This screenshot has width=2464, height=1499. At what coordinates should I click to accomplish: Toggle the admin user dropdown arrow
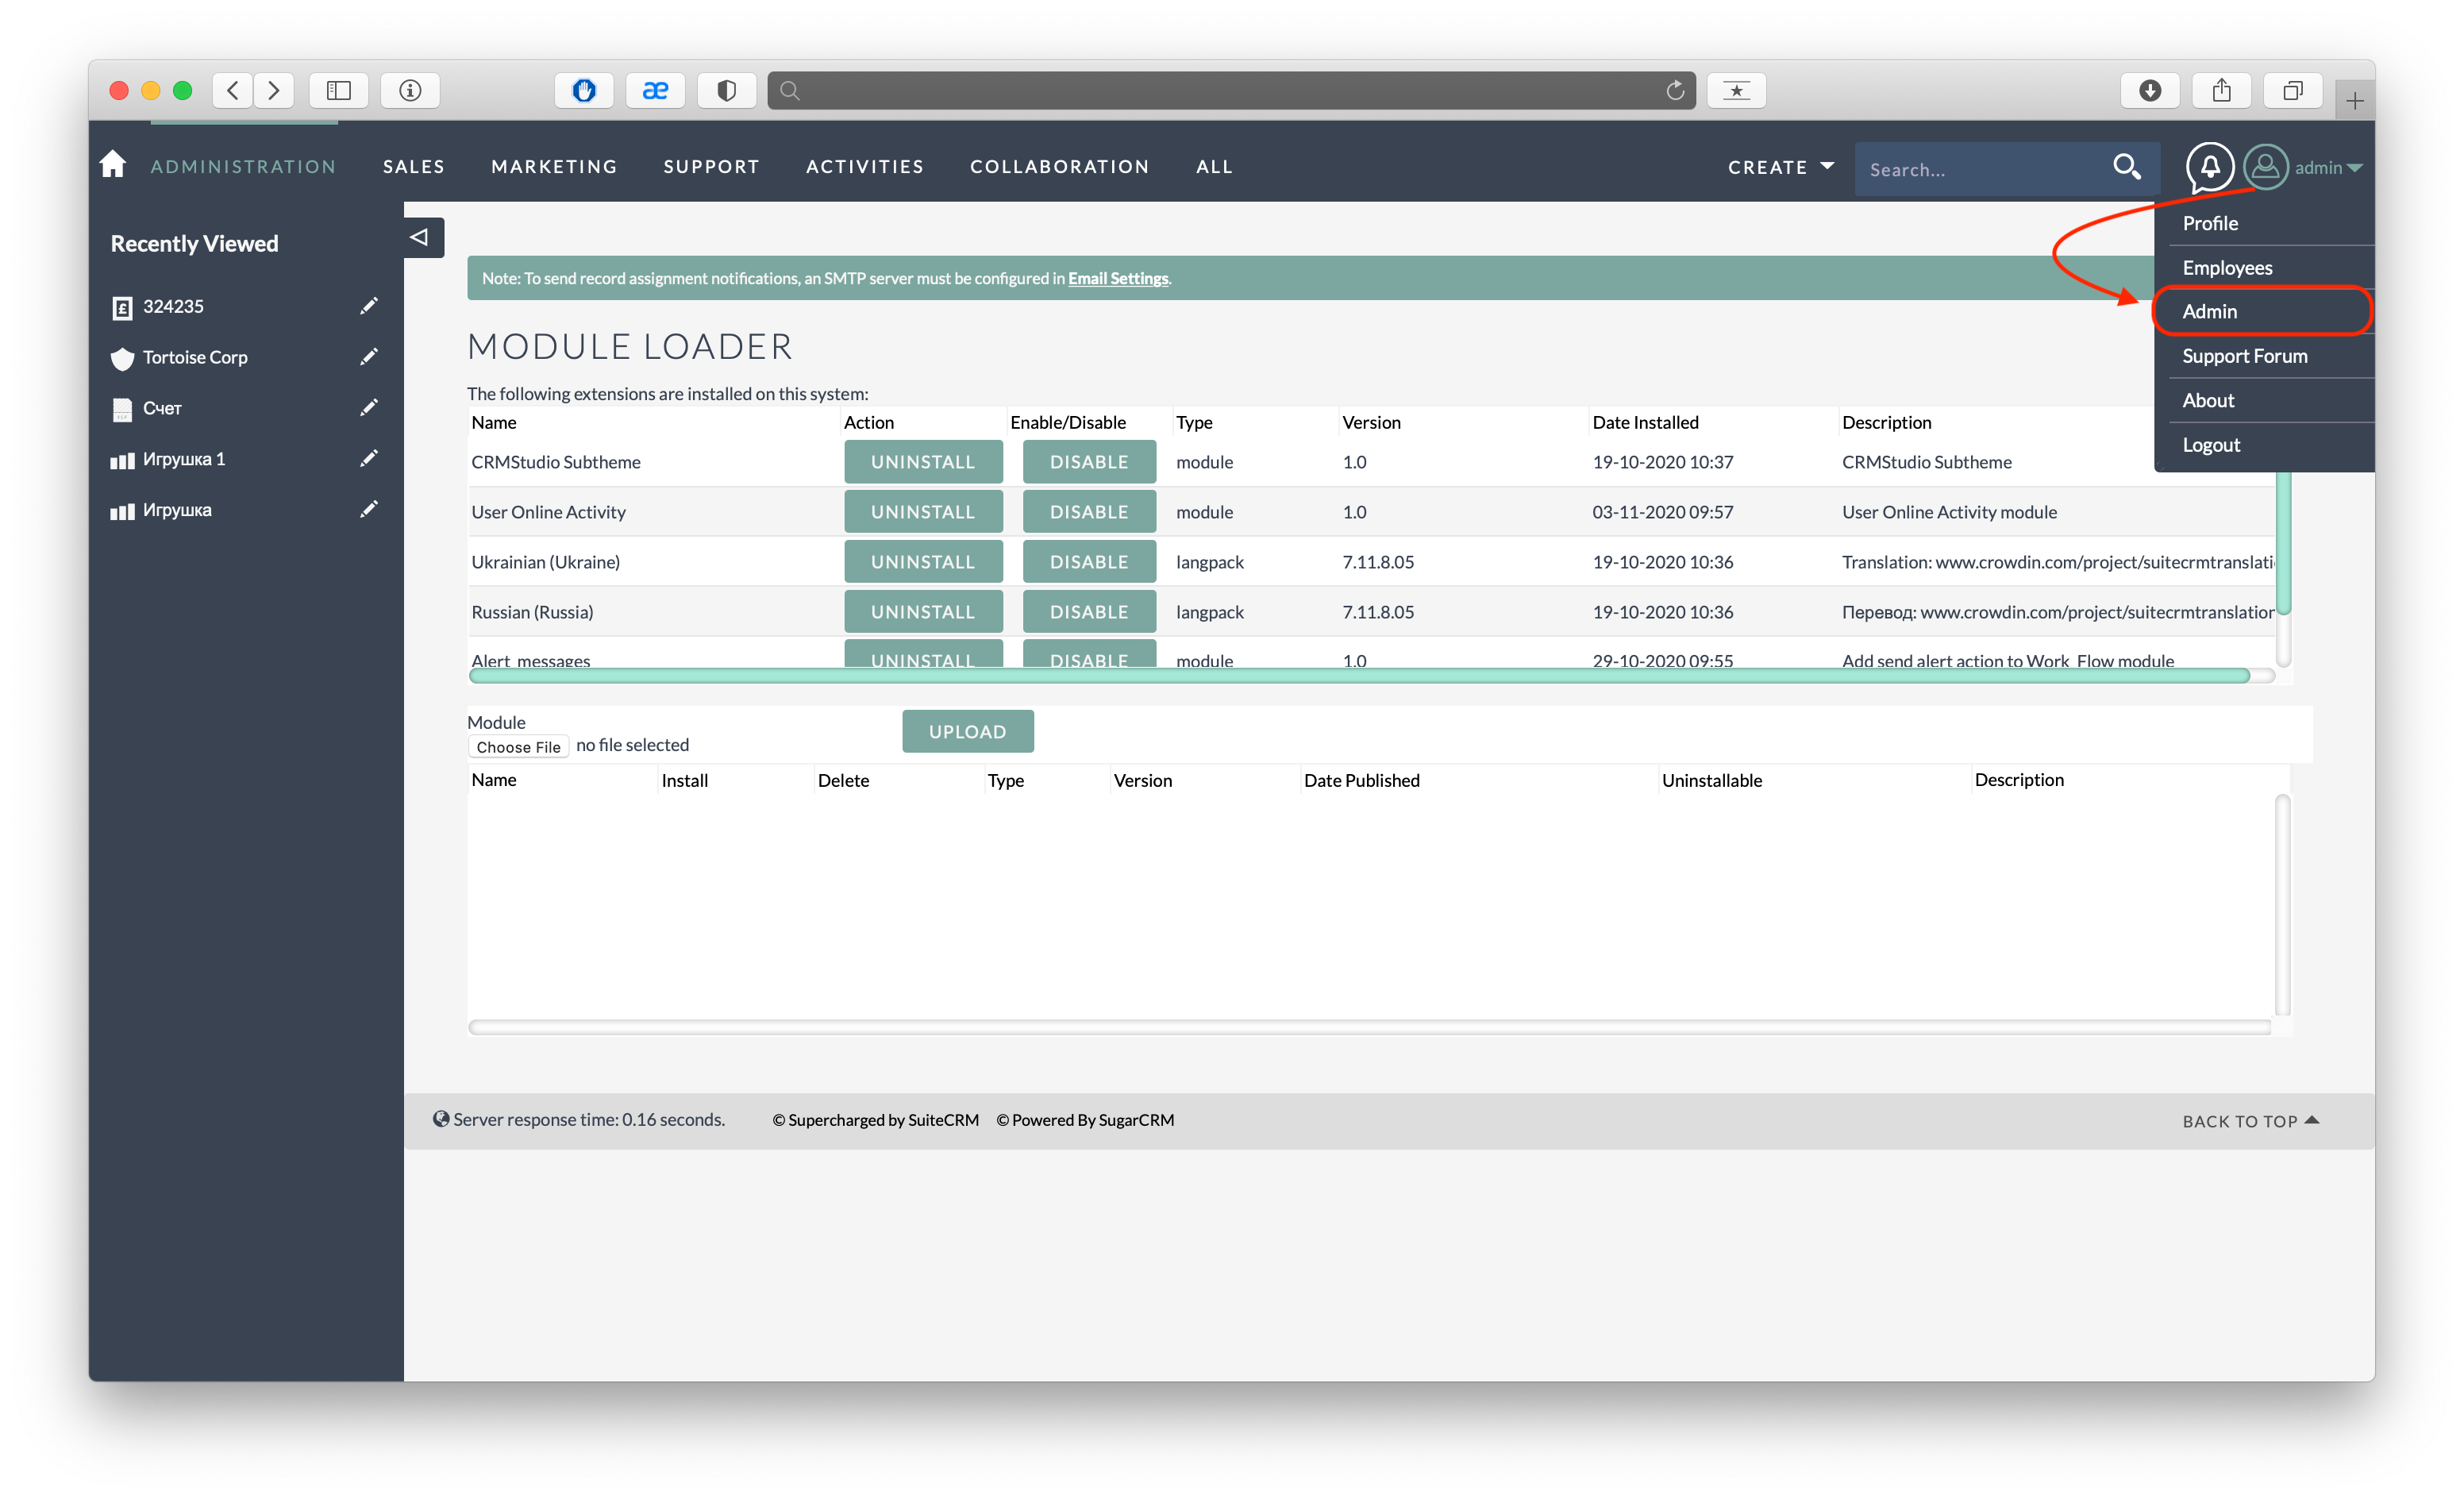point(2355,168)
